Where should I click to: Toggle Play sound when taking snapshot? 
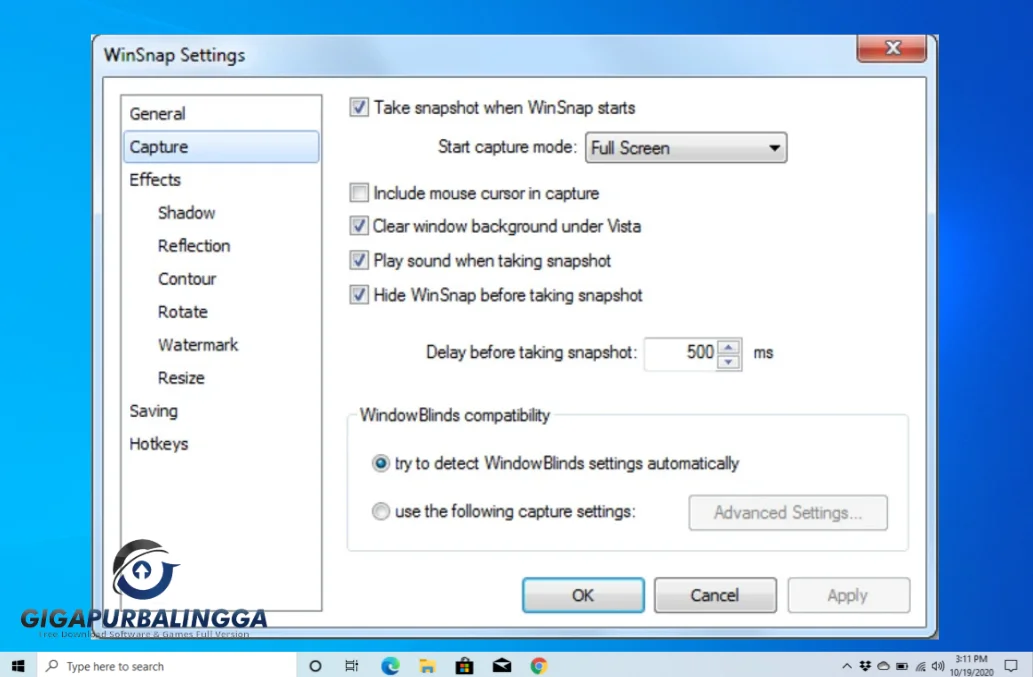click(x=359, y=260)
